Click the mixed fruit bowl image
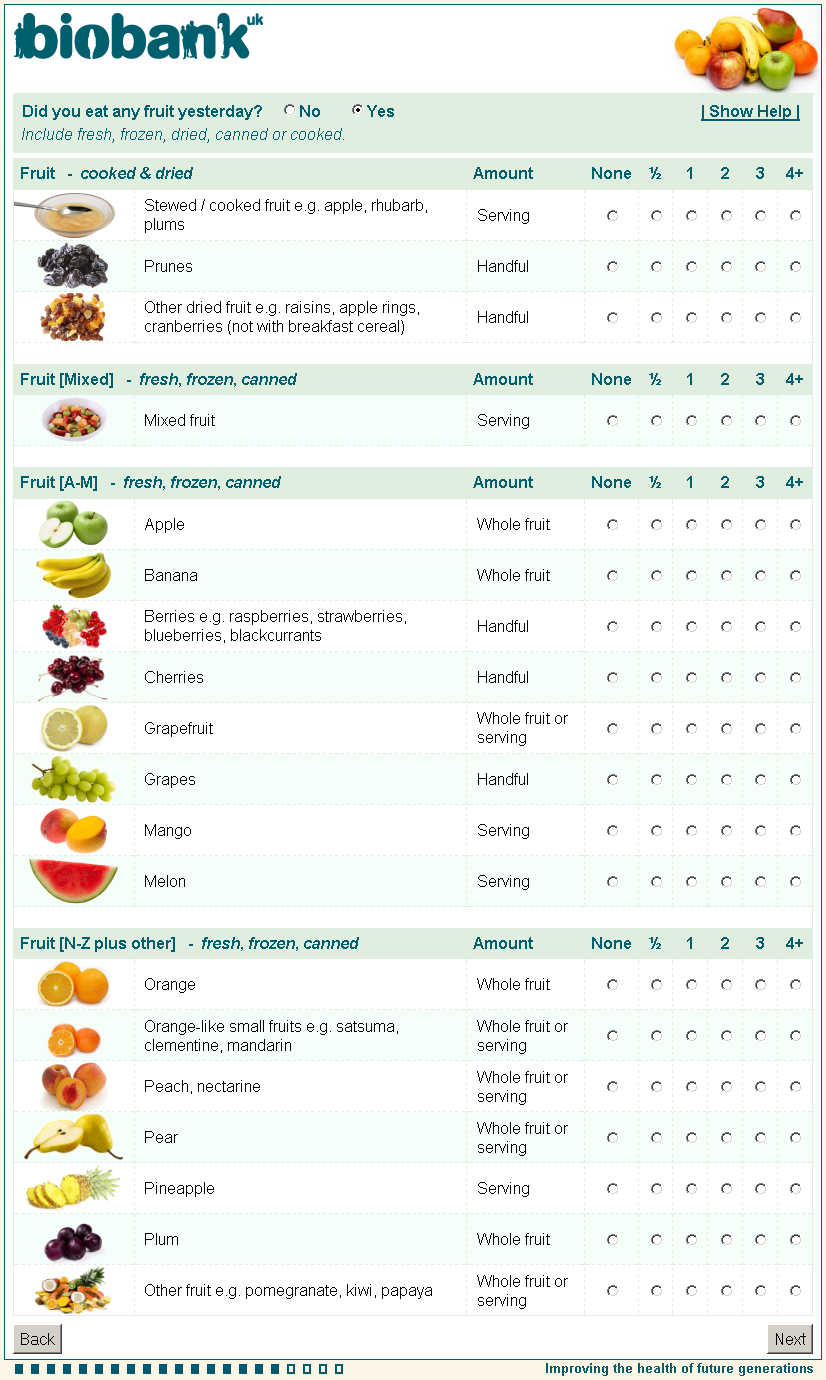Screen dimensions: 826x1380 [73, 420]
